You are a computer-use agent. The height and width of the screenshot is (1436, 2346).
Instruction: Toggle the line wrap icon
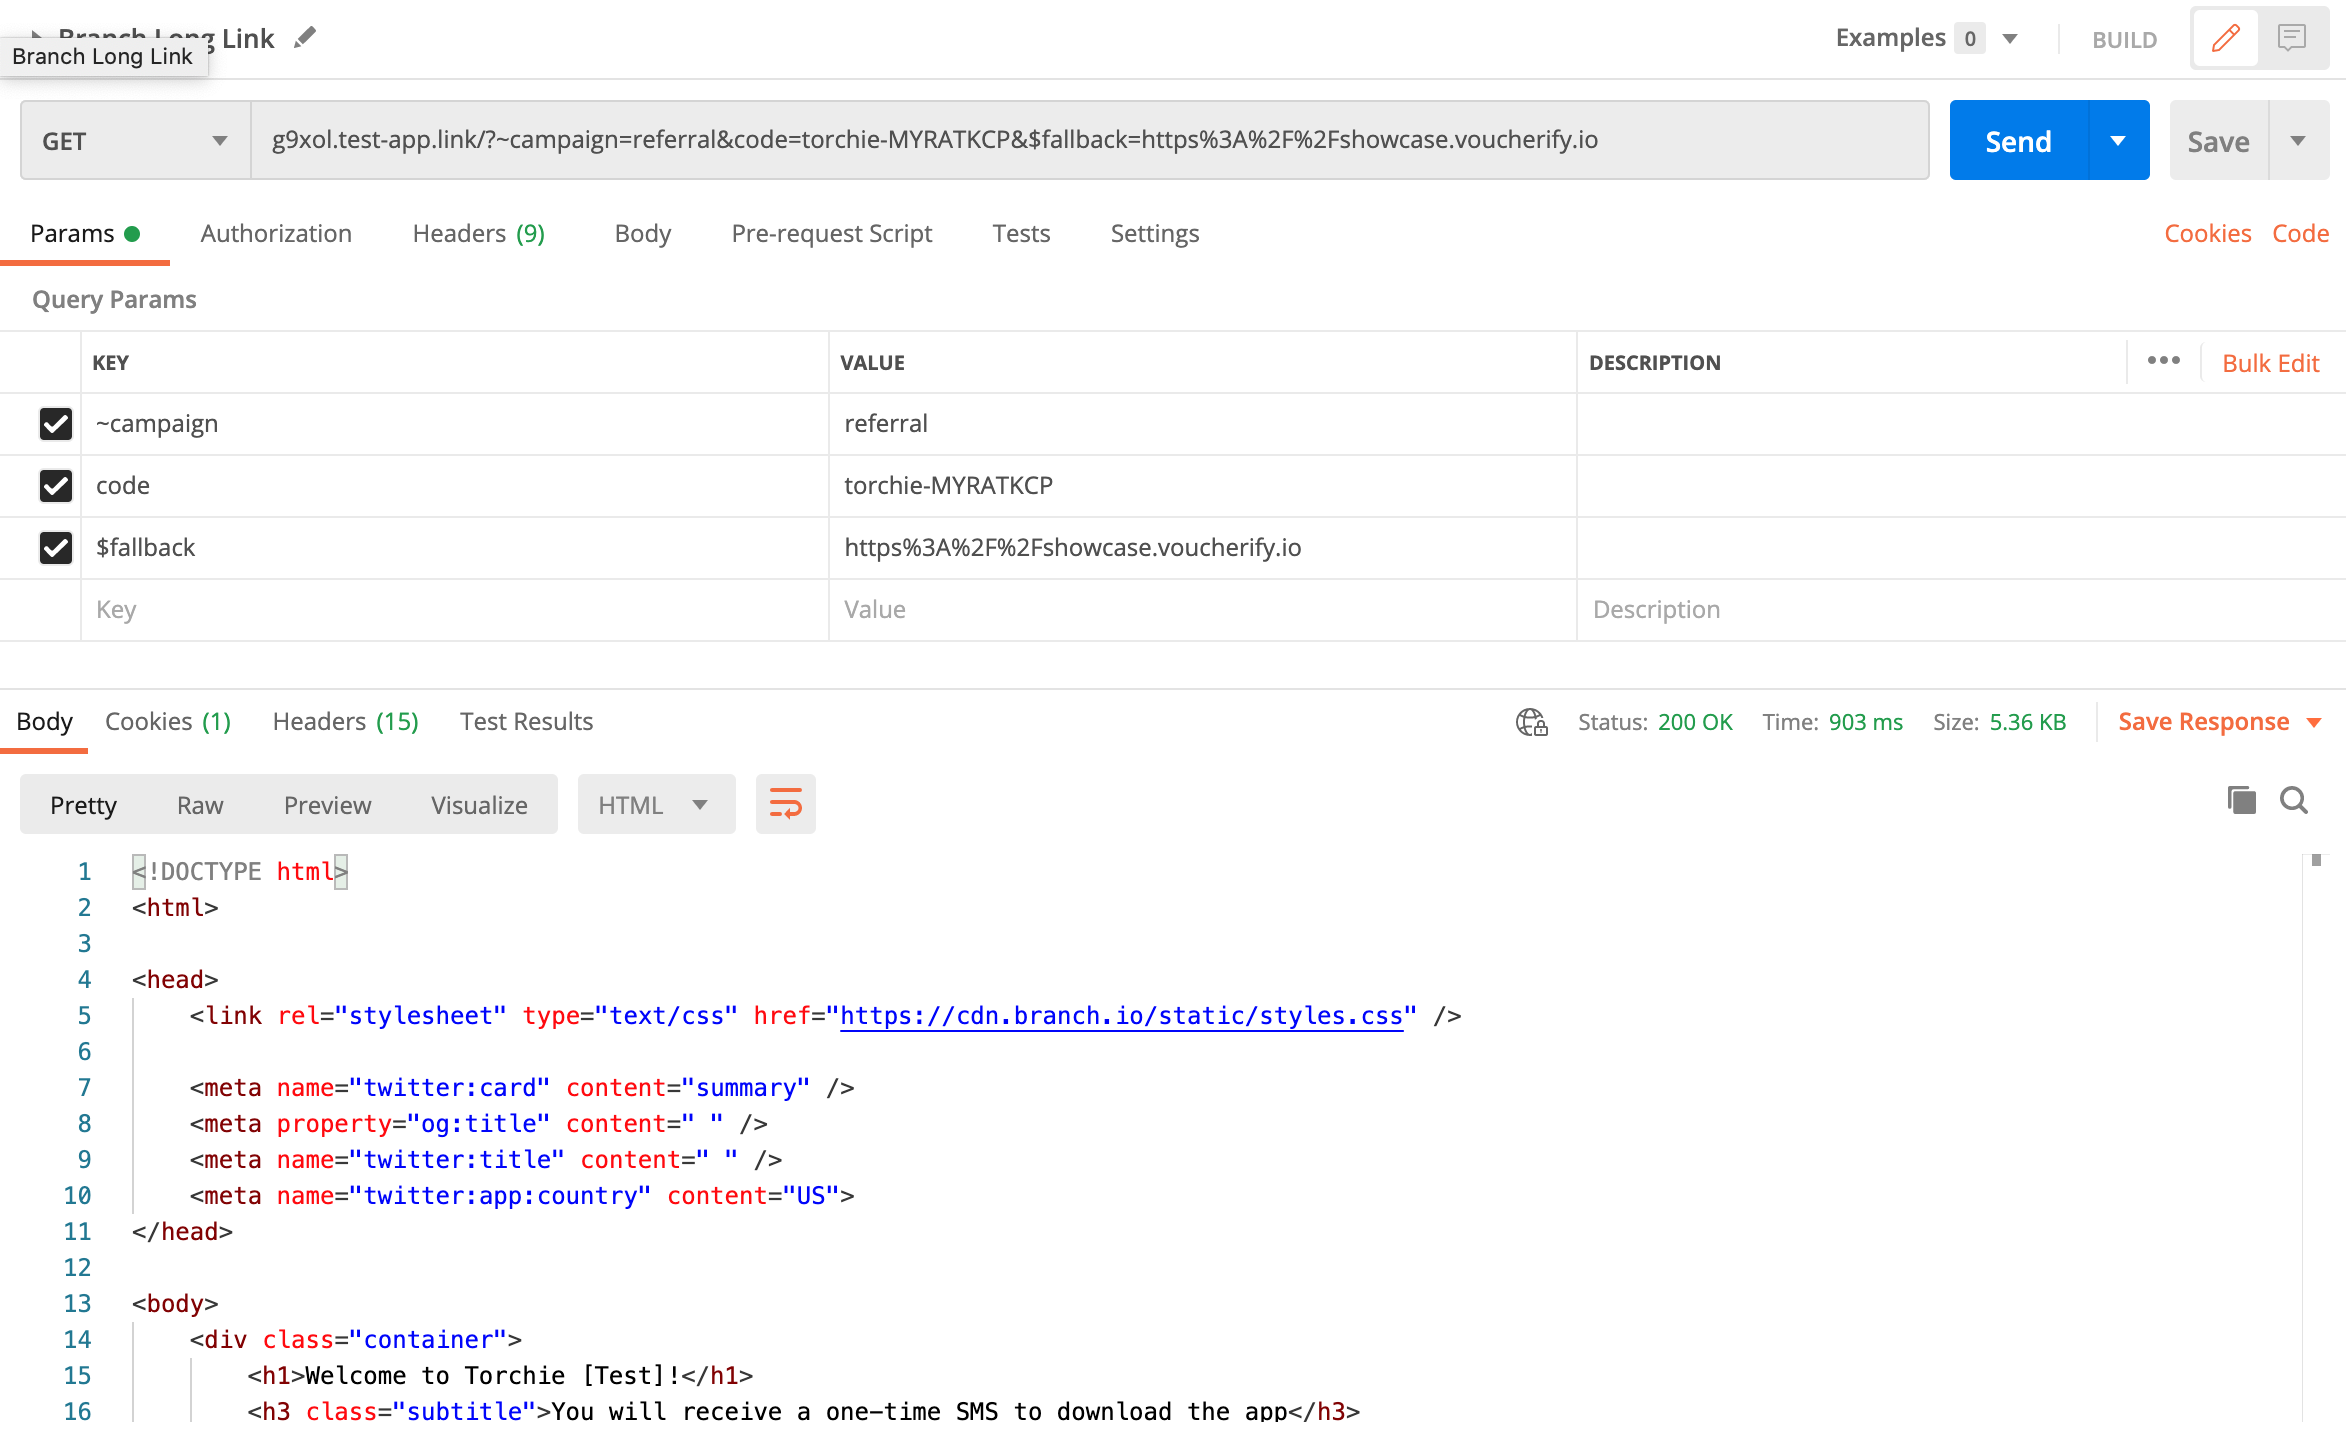click(x=785, y=804)
